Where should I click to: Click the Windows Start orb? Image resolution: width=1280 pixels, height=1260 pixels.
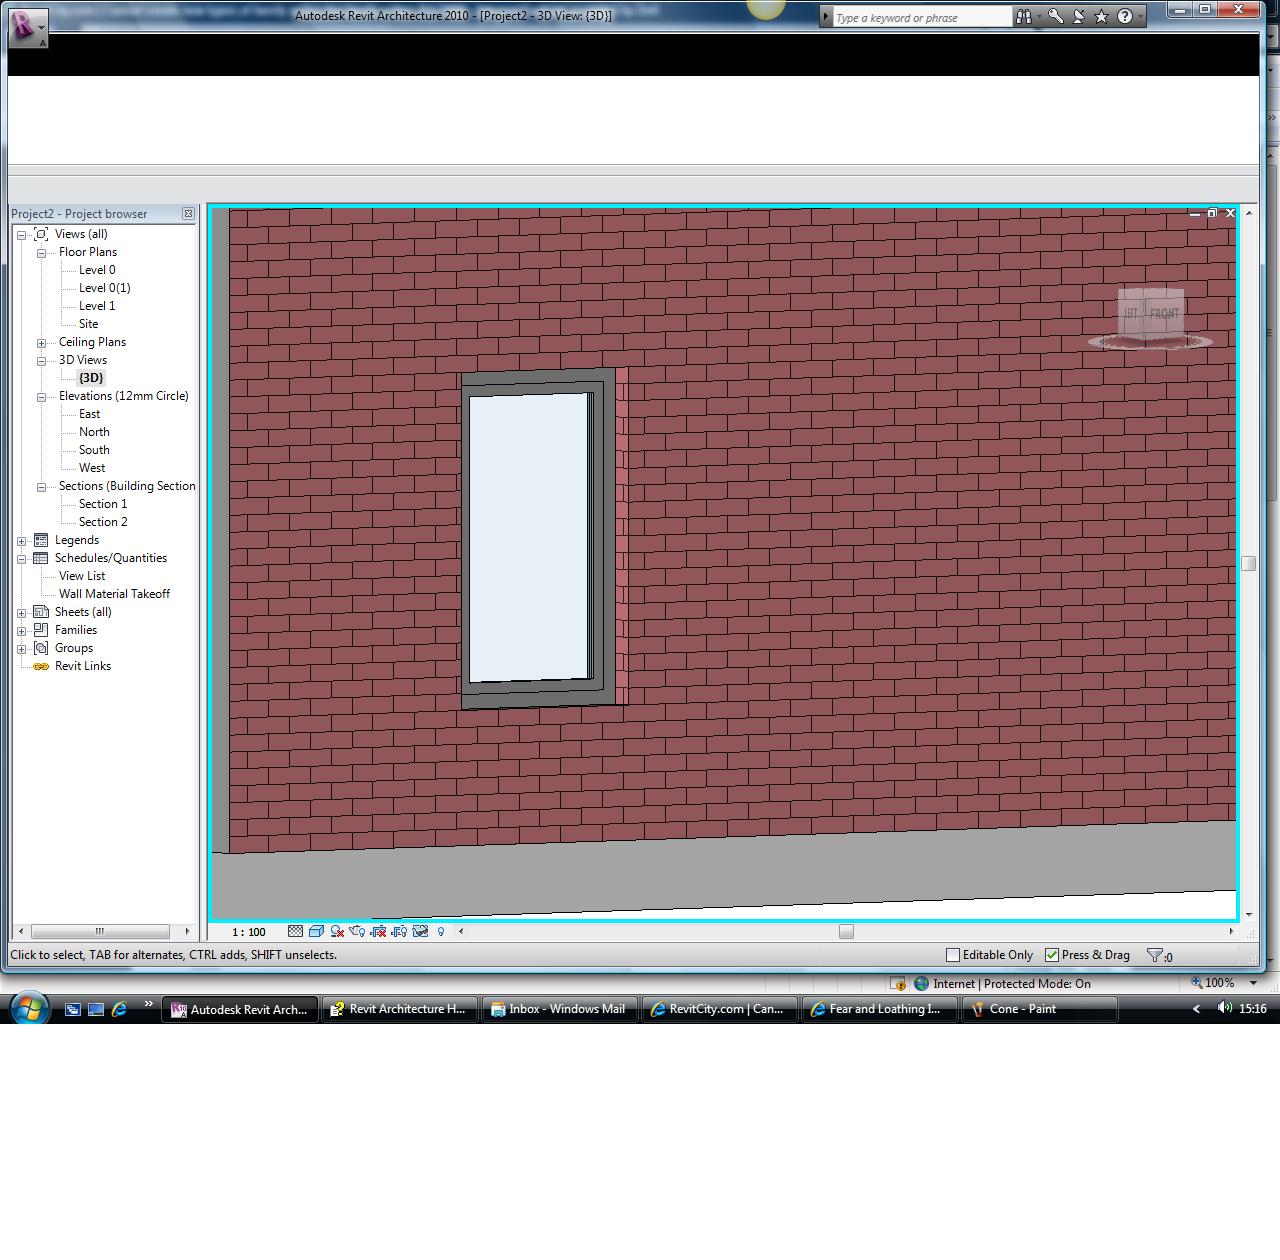point(28,1007)
